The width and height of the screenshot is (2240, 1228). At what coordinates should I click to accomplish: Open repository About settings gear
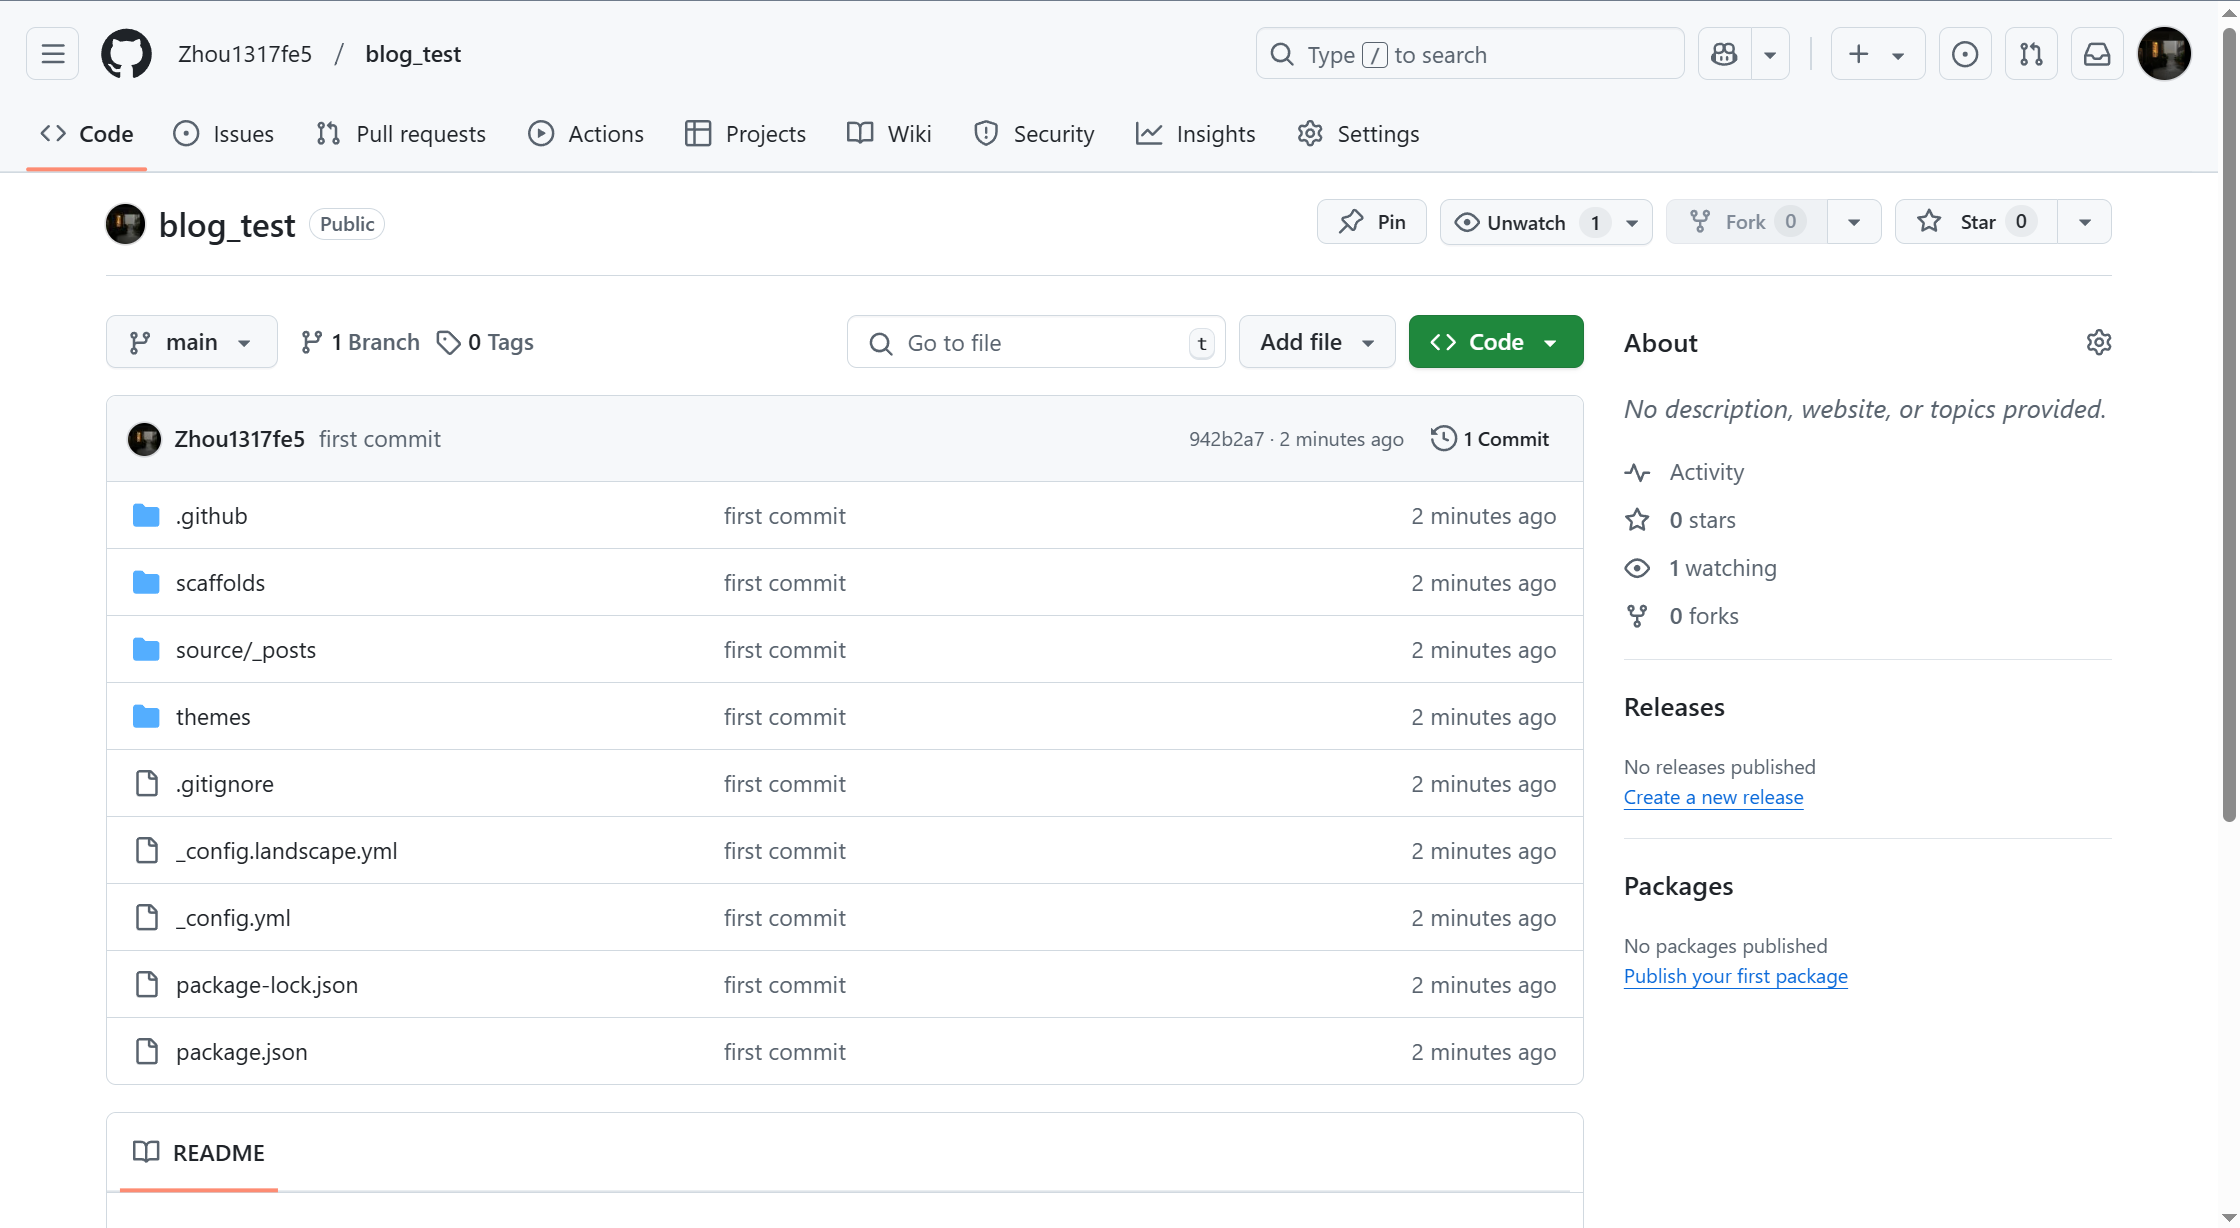[2099, 342]
